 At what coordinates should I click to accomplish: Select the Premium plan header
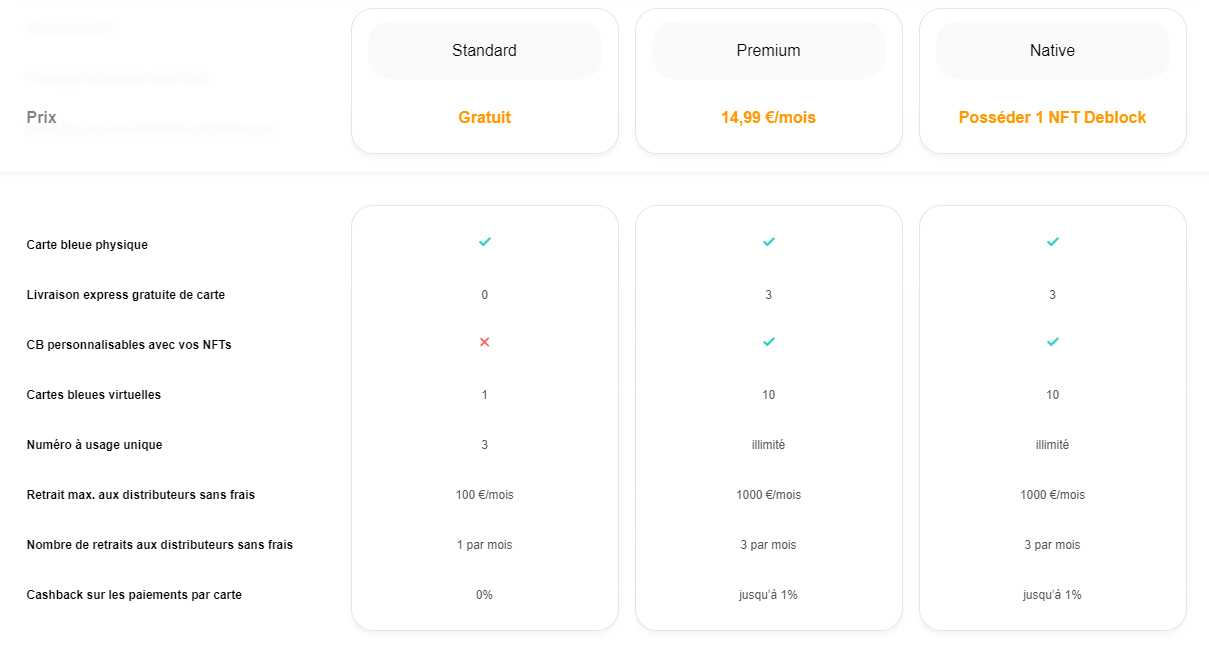tap(768, 50)
